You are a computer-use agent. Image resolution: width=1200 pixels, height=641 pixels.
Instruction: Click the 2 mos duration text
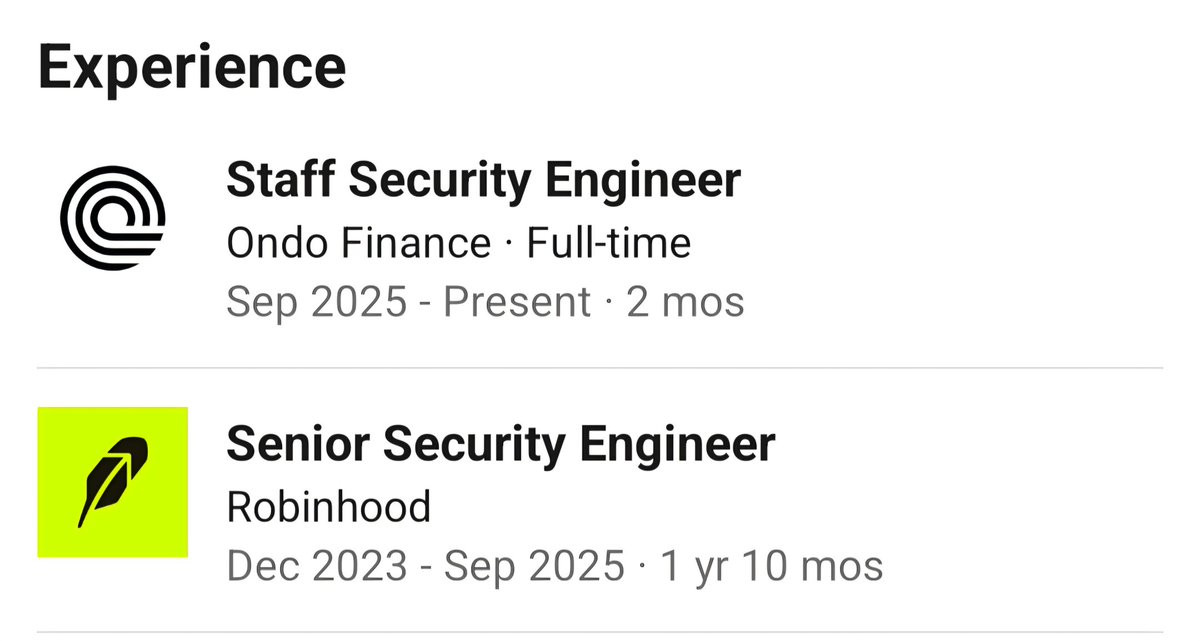685,302
